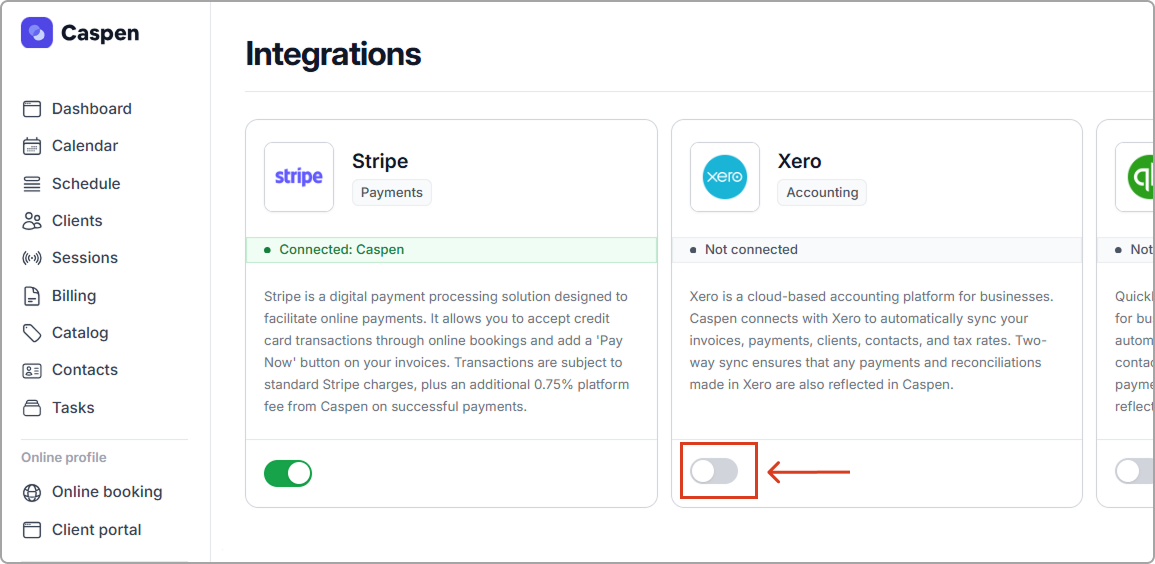Click the Connected: Caspen status bar
1155x564 pixels.
pos(451,250)
